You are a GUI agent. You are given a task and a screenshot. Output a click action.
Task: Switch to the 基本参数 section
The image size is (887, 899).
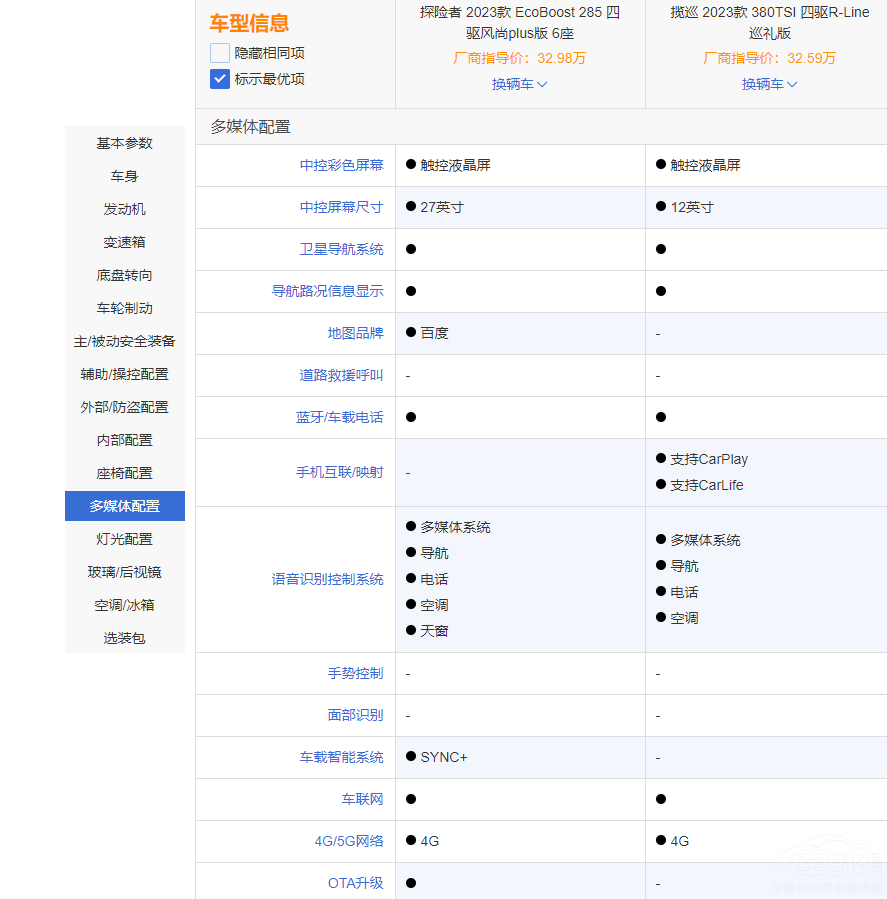coord(124,143)
